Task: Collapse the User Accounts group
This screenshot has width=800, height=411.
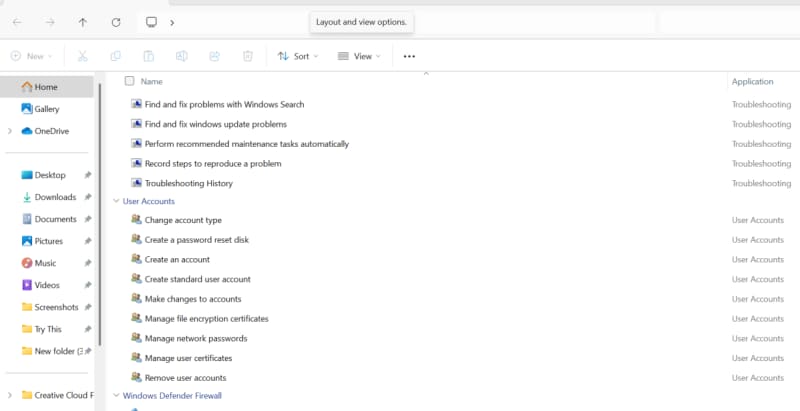Action: pyautogui.click(x=115, y=201)
